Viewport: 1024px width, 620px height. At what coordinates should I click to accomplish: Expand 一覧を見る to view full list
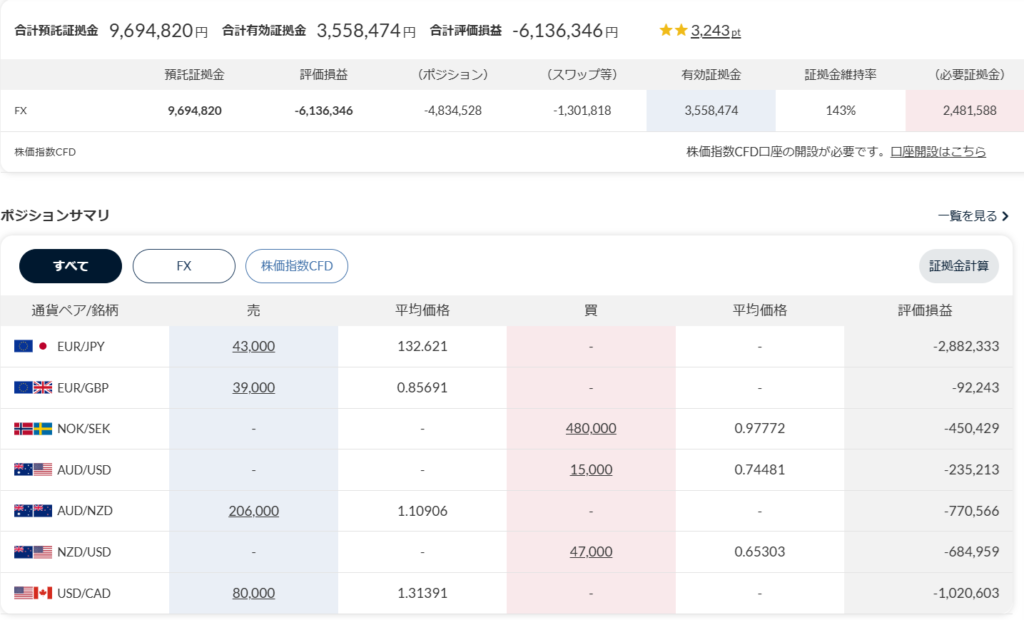(973, 216)
